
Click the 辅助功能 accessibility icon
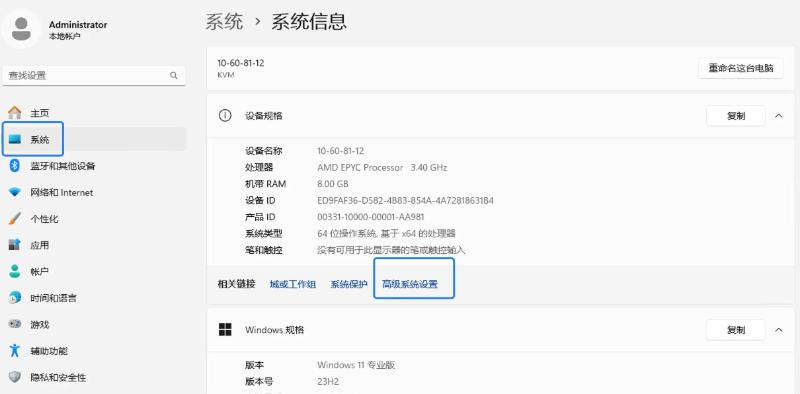(x=15, y=351)
